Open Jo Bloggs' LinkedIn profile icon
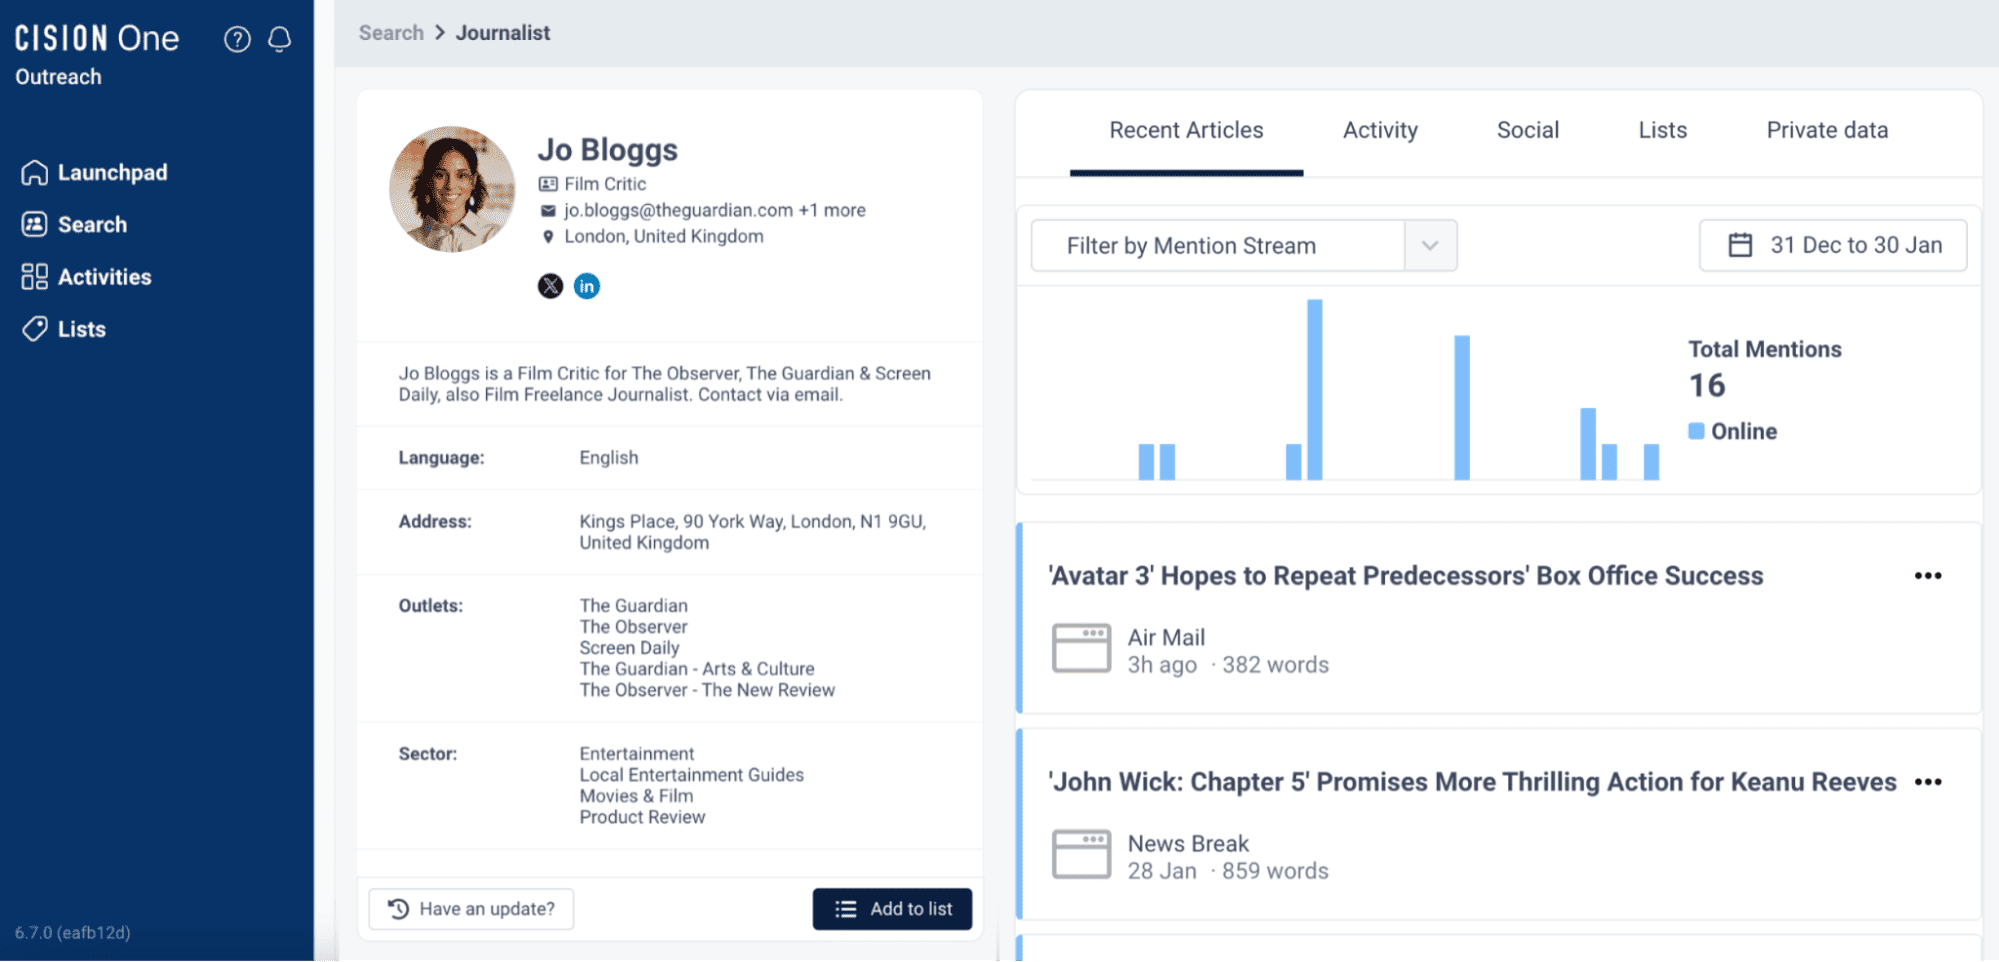This screenshot has height=962, width=1999. tap(587, 286)
